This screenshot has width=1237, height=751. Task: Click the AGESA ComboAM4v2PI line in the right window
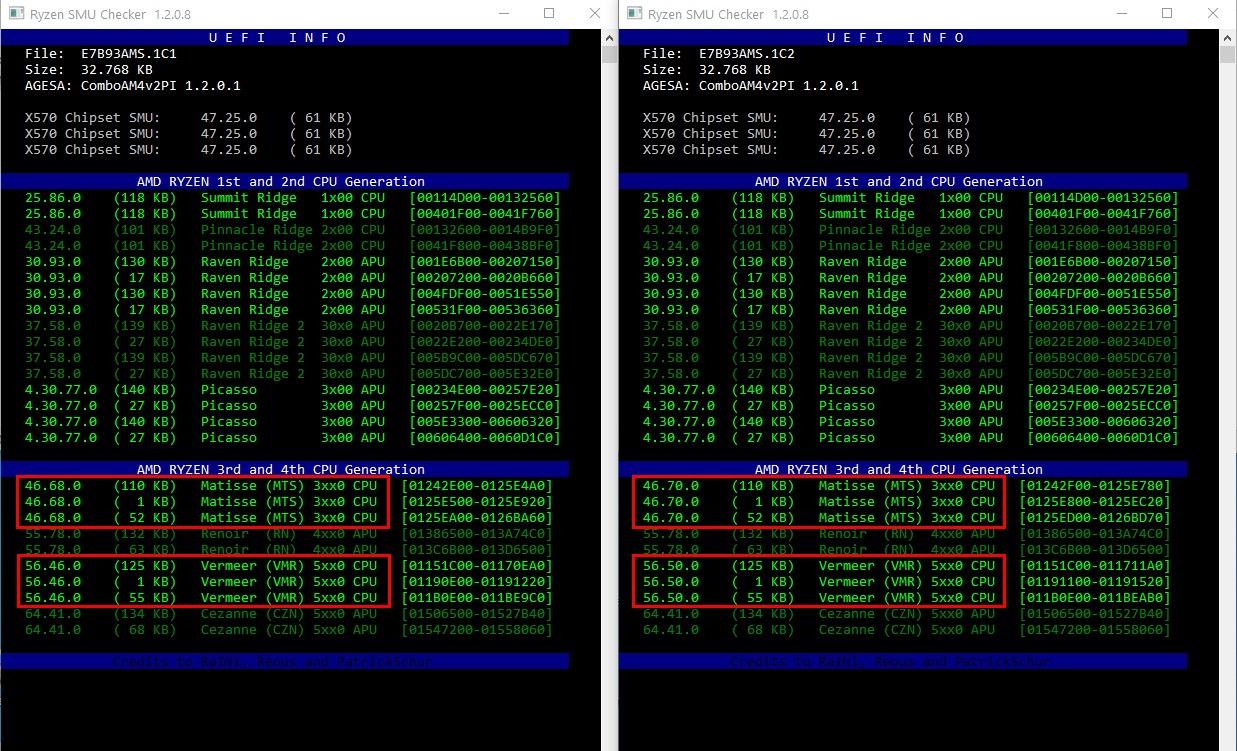click(750, 85)
